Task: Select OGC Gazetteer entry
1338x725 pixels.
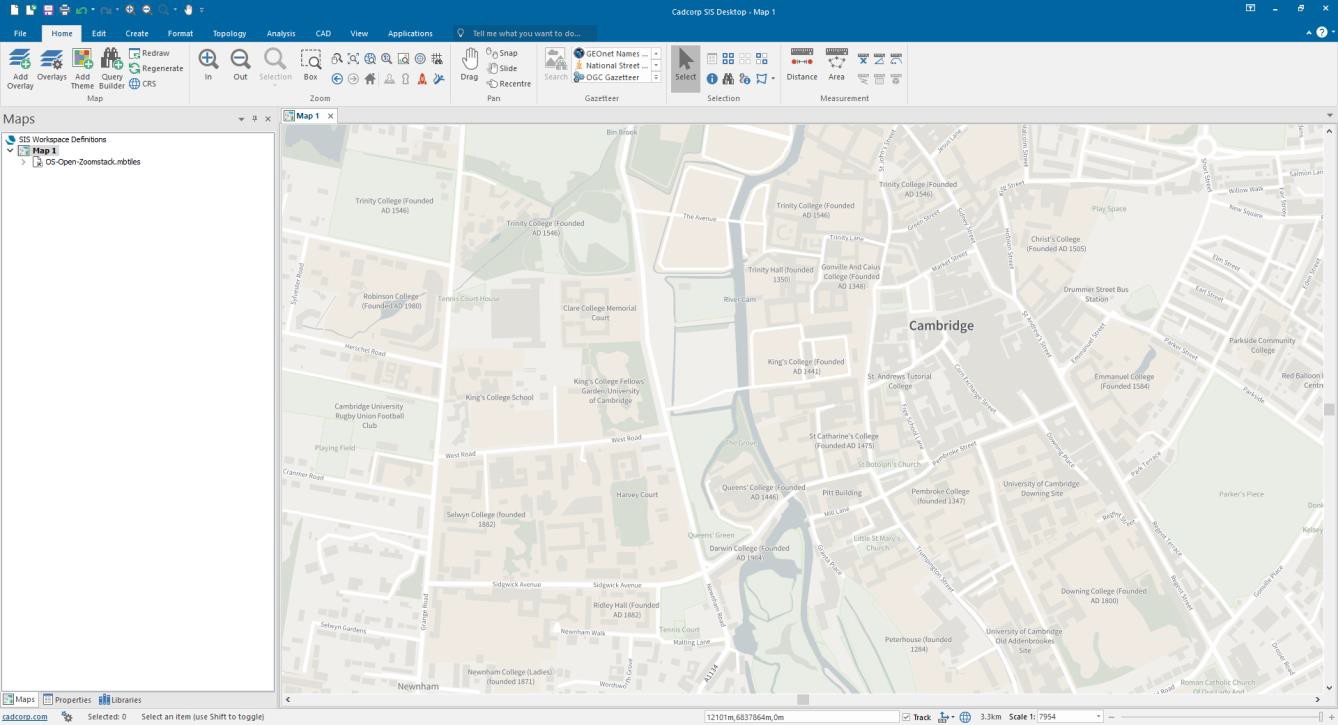Action: (x=611, y=77)
